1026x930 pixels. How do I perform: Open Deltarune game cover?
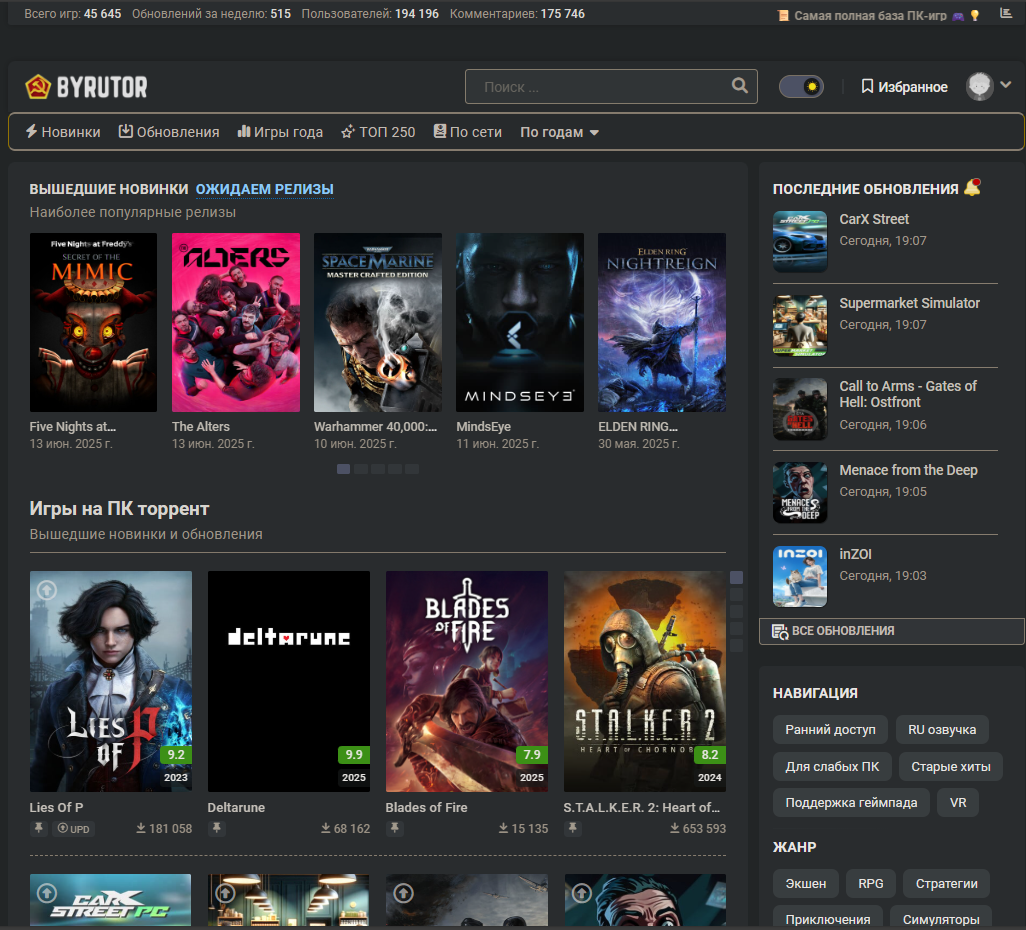pos(289,681)
